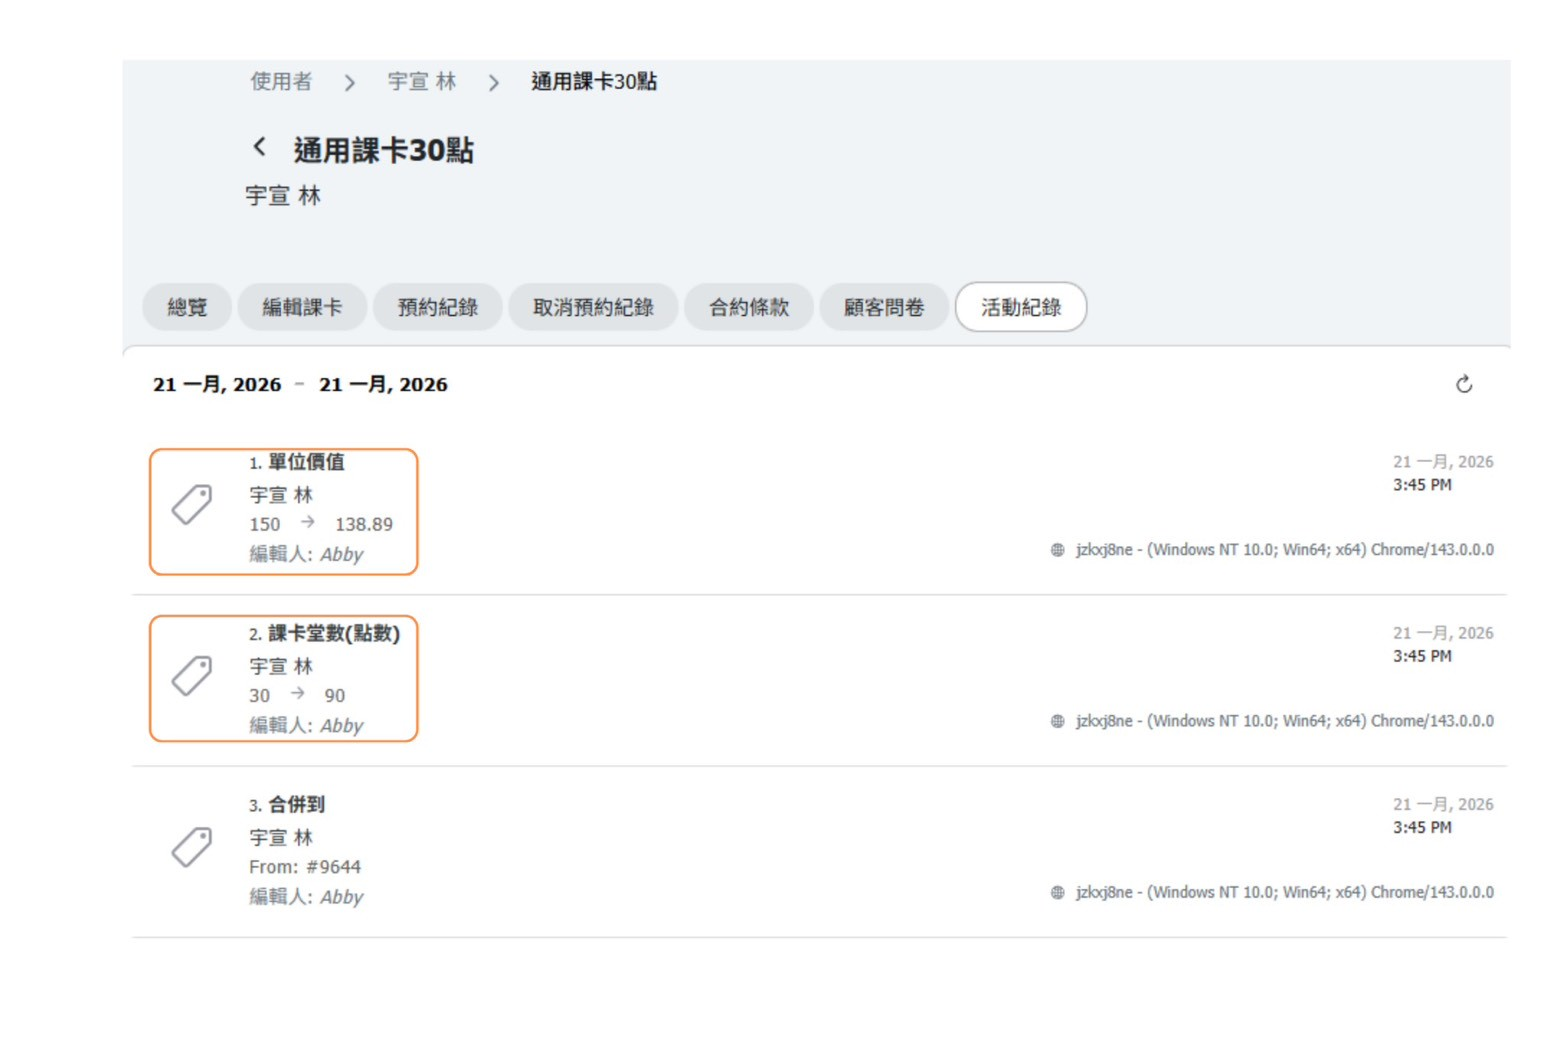Viewport: 1566px width, 1044px height.
Task: Open the 總覽 tab
Action: point(187,307)
